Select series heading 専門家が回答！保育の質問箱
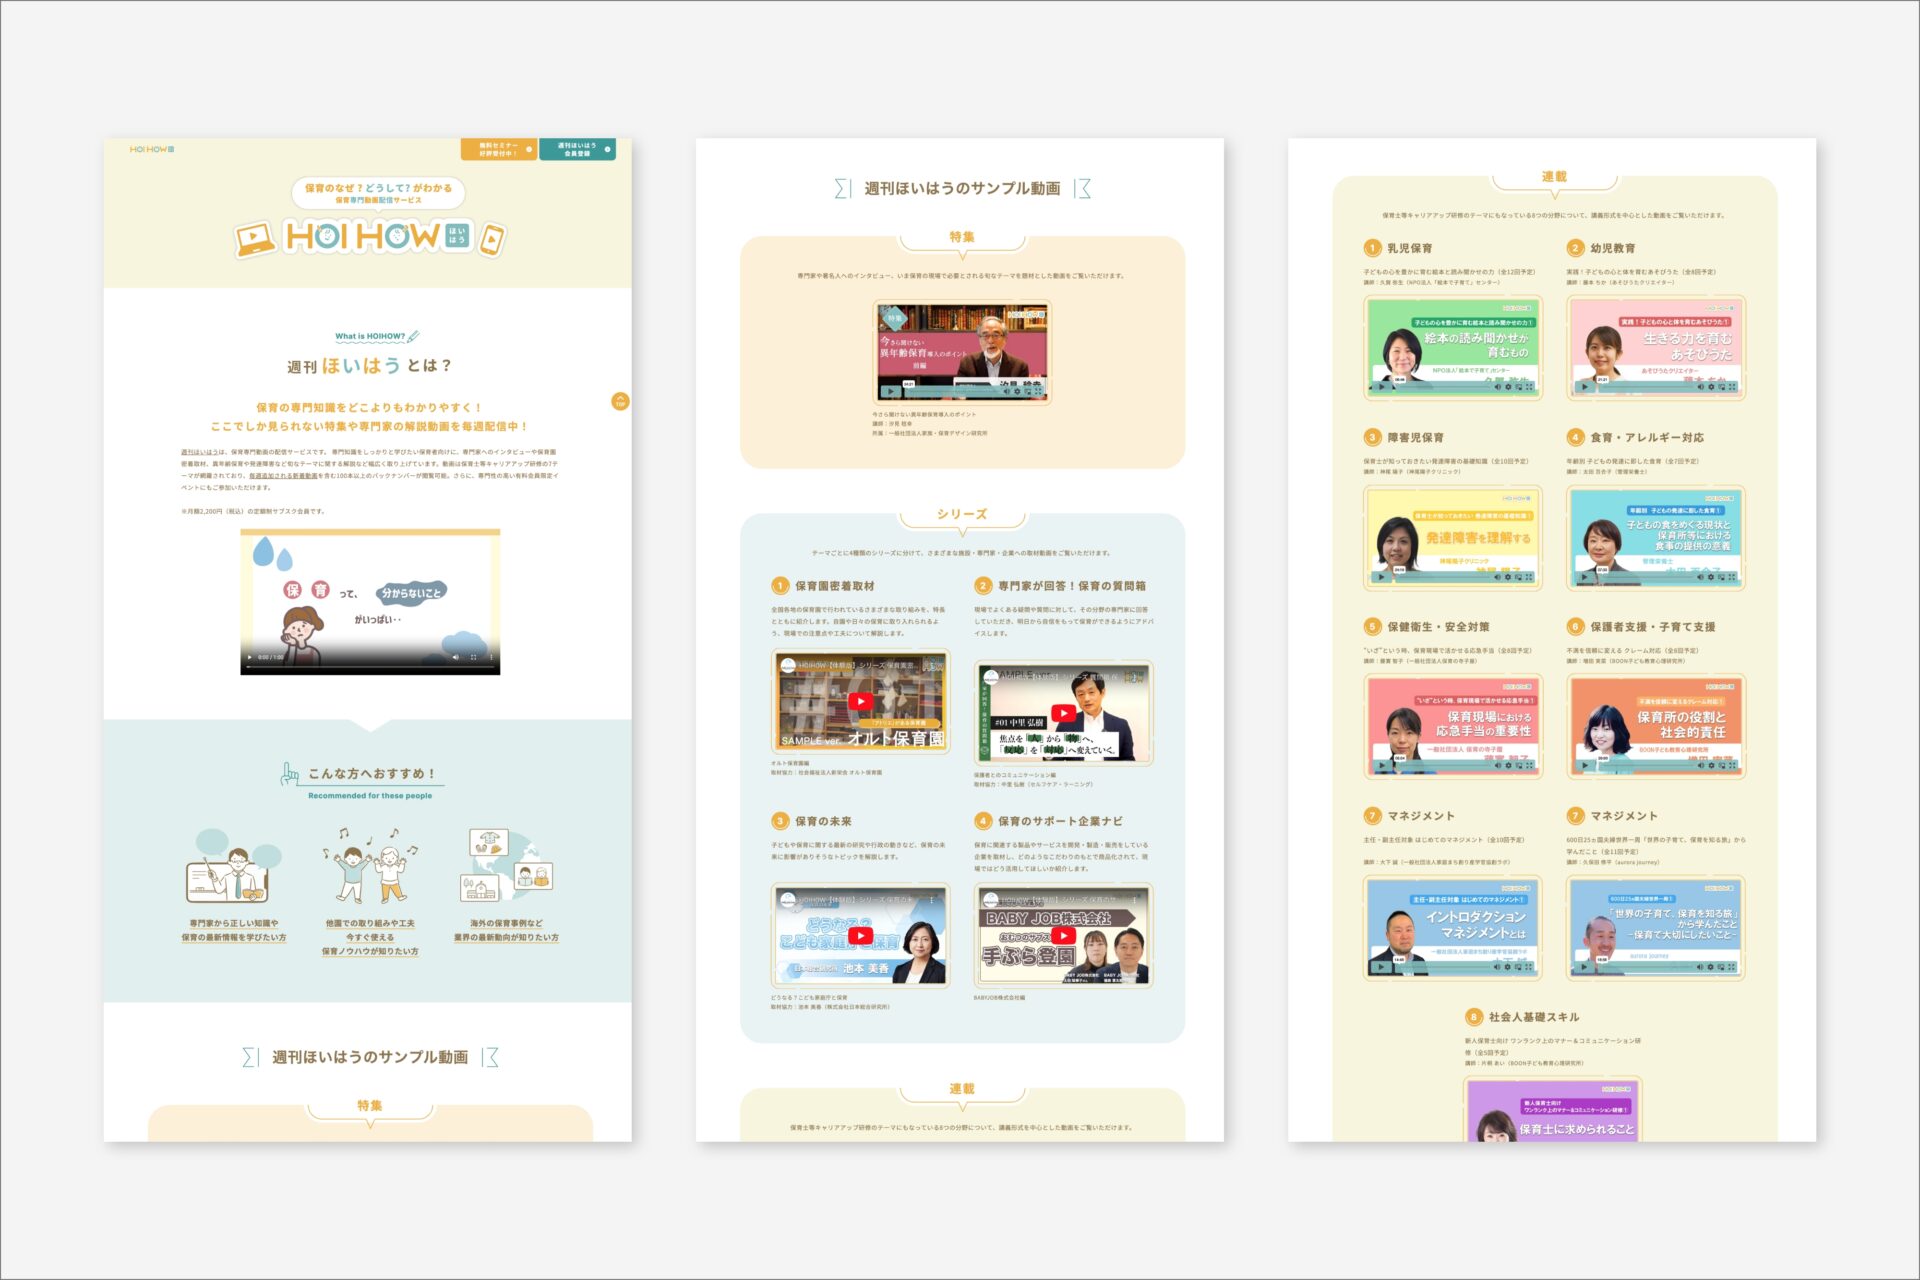The height and width of the screenshot is (1280, 1920). (1072, 586)
